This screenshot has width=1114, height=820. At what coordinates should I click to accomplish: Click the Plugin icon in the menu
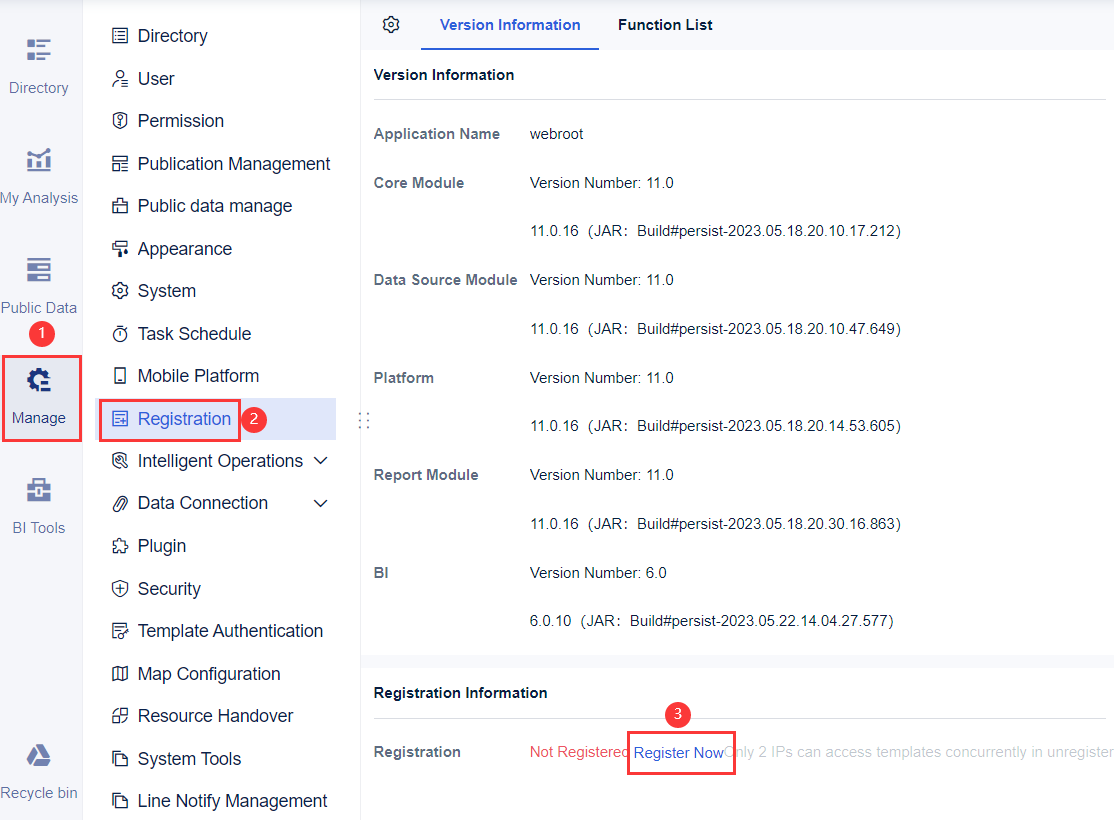120,545
